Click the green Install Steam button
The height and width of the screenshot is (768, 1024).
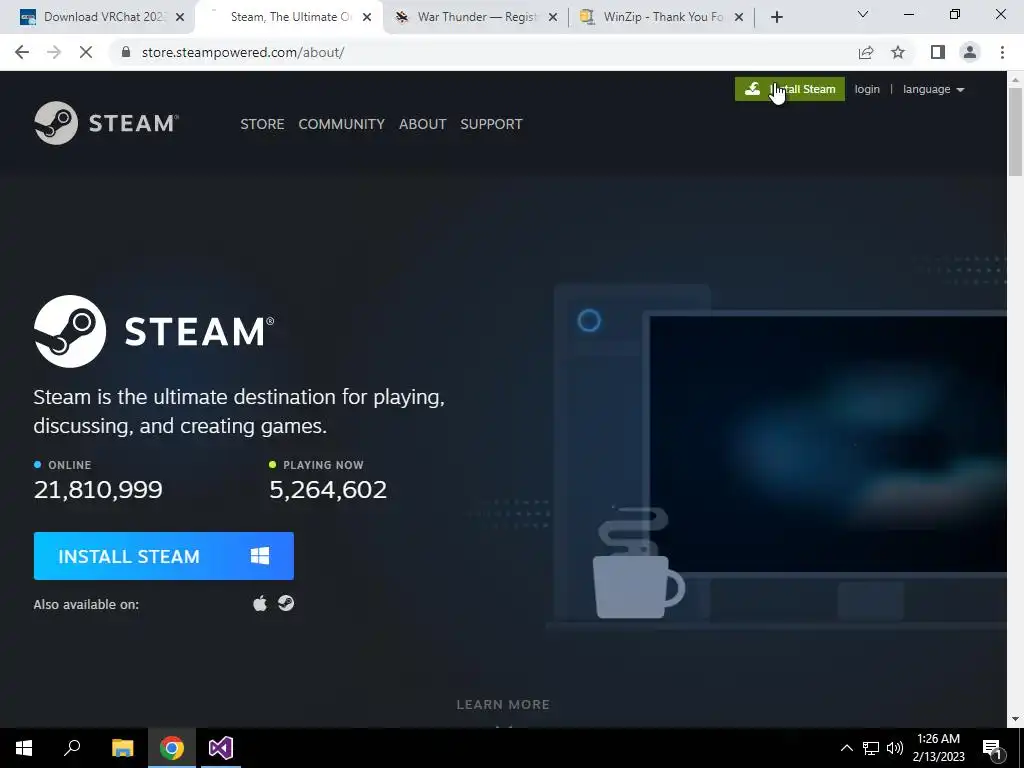[790, 89]
